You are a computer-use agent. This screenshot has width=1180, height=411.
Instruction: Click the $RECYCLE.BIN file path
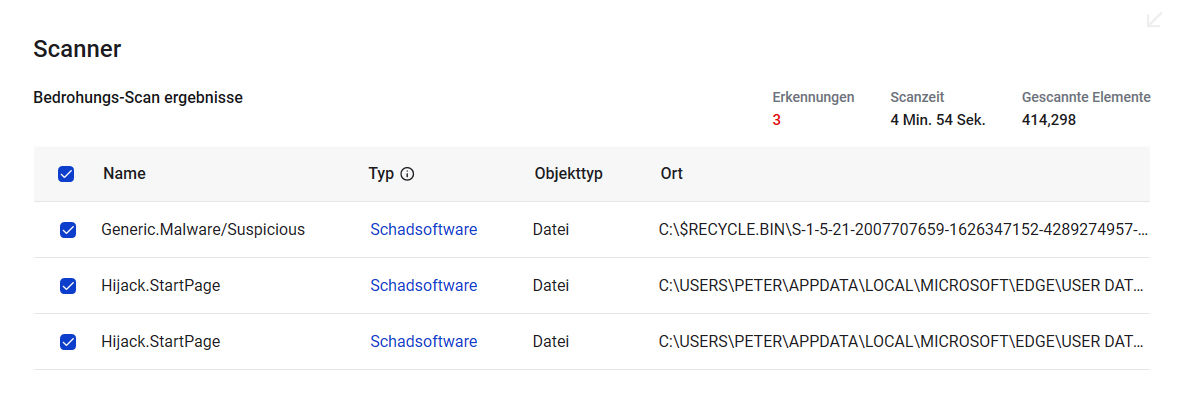pyautogui.click(x=902, y=229)
